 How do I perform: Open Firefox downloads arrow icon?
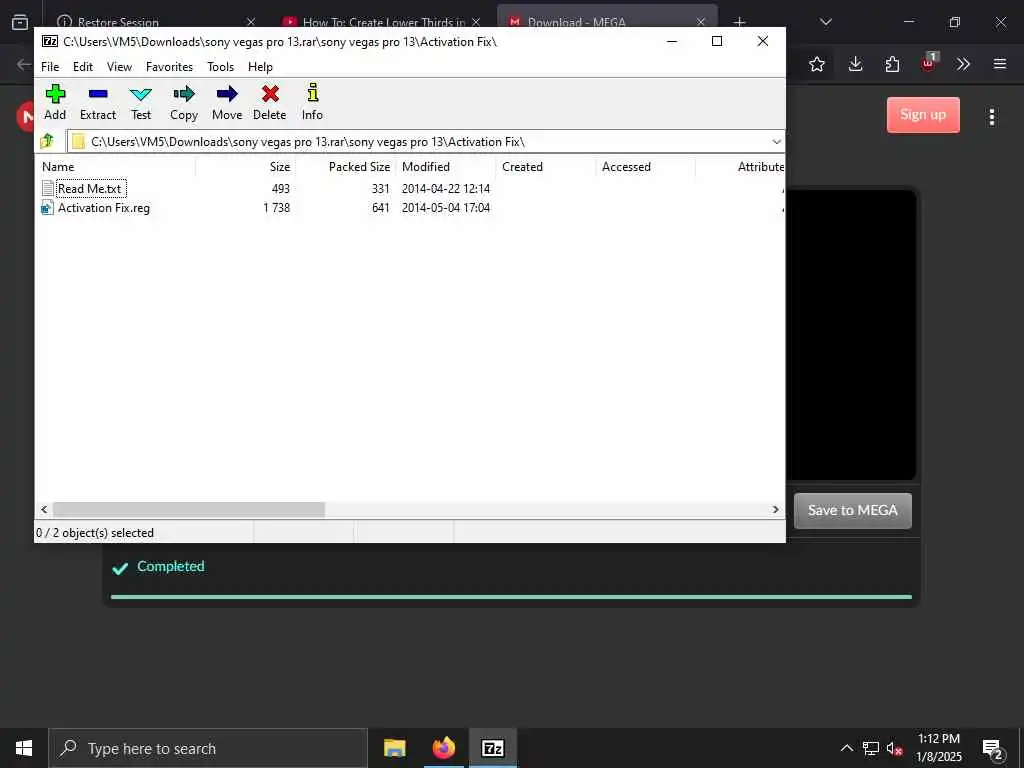[856, 64]
